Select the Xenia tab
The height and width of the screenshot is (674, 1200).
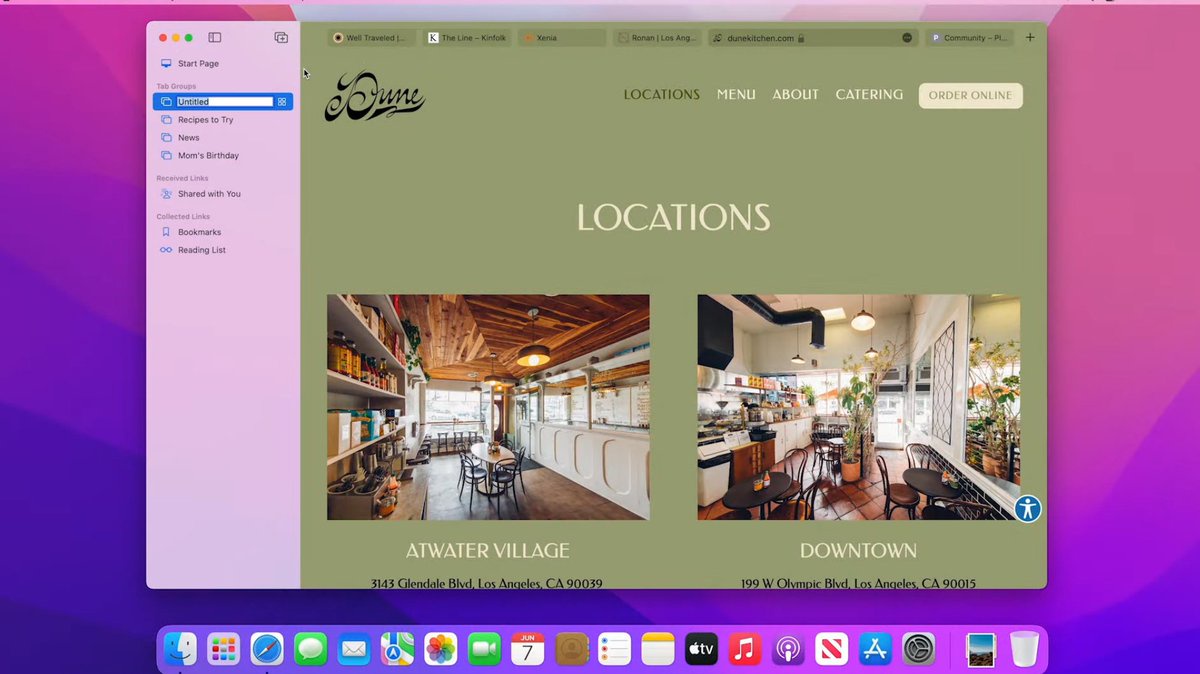point(562,38)
